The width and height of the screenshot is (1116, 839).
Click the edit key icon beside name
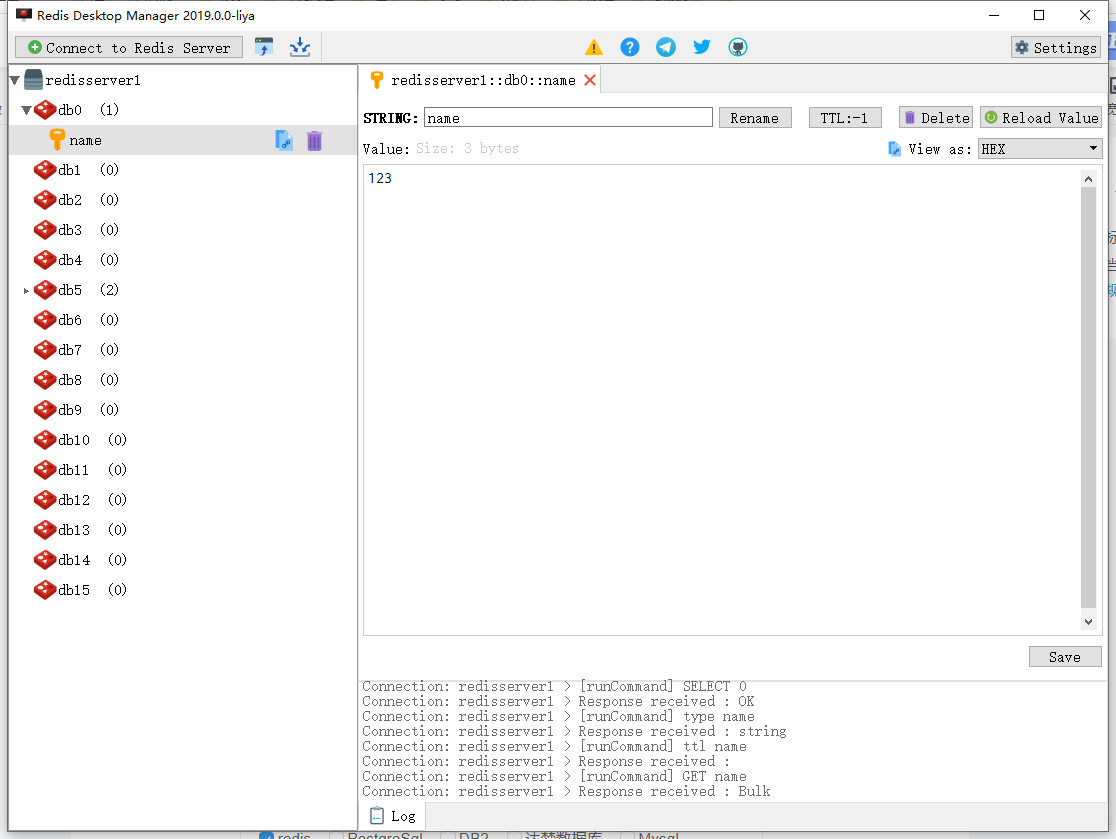point(283,140)
